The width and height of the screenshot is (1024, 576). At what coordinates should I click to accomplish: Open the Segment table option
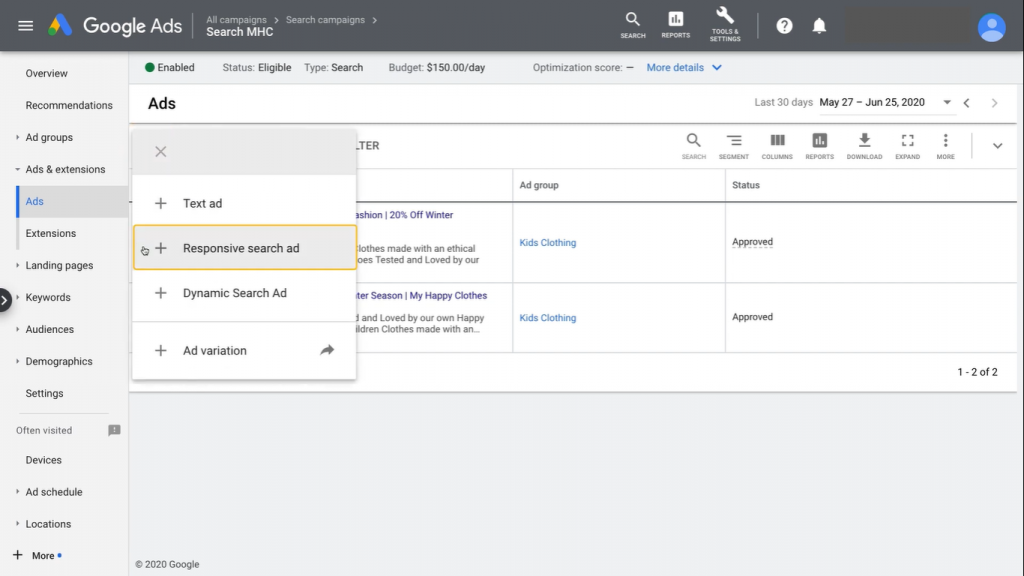click(733, 146)
